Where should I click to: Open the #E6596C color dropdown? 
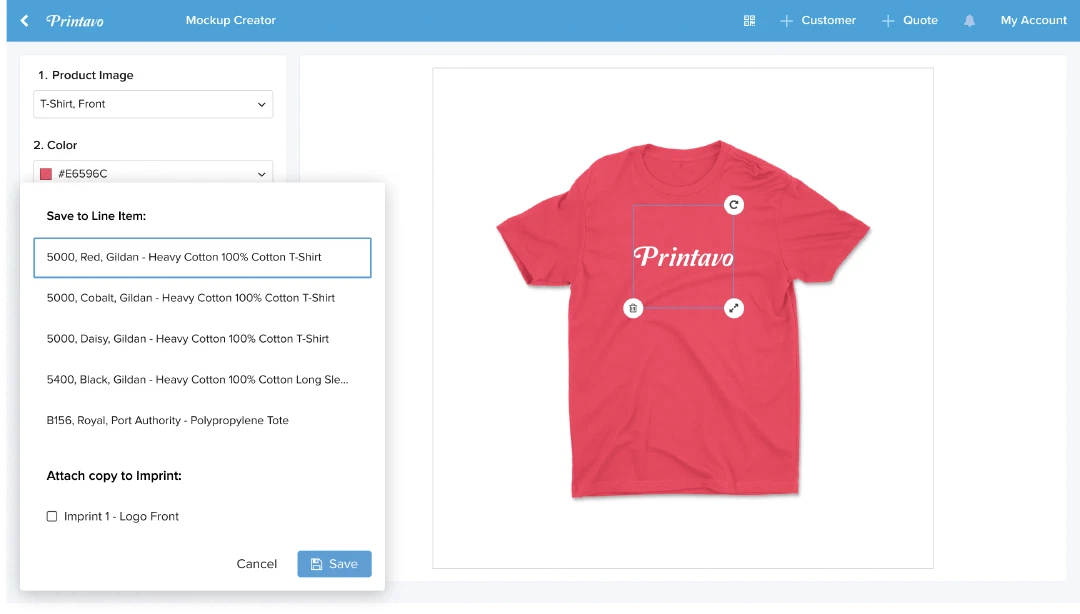tap(153, 172)
